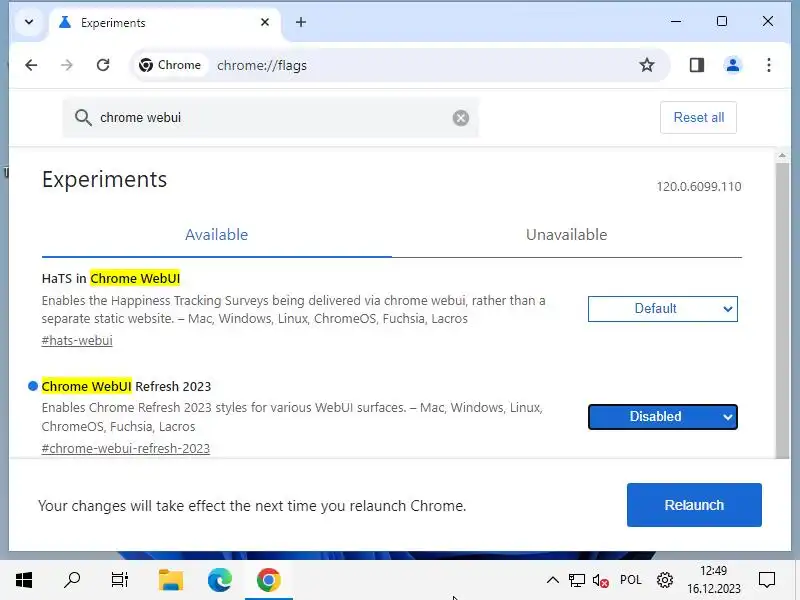Viewport: 800px width, 600px height.
Task: Open the WebUI Refresh 2023 Disabled dropdown
Action: tap(663, 417)
